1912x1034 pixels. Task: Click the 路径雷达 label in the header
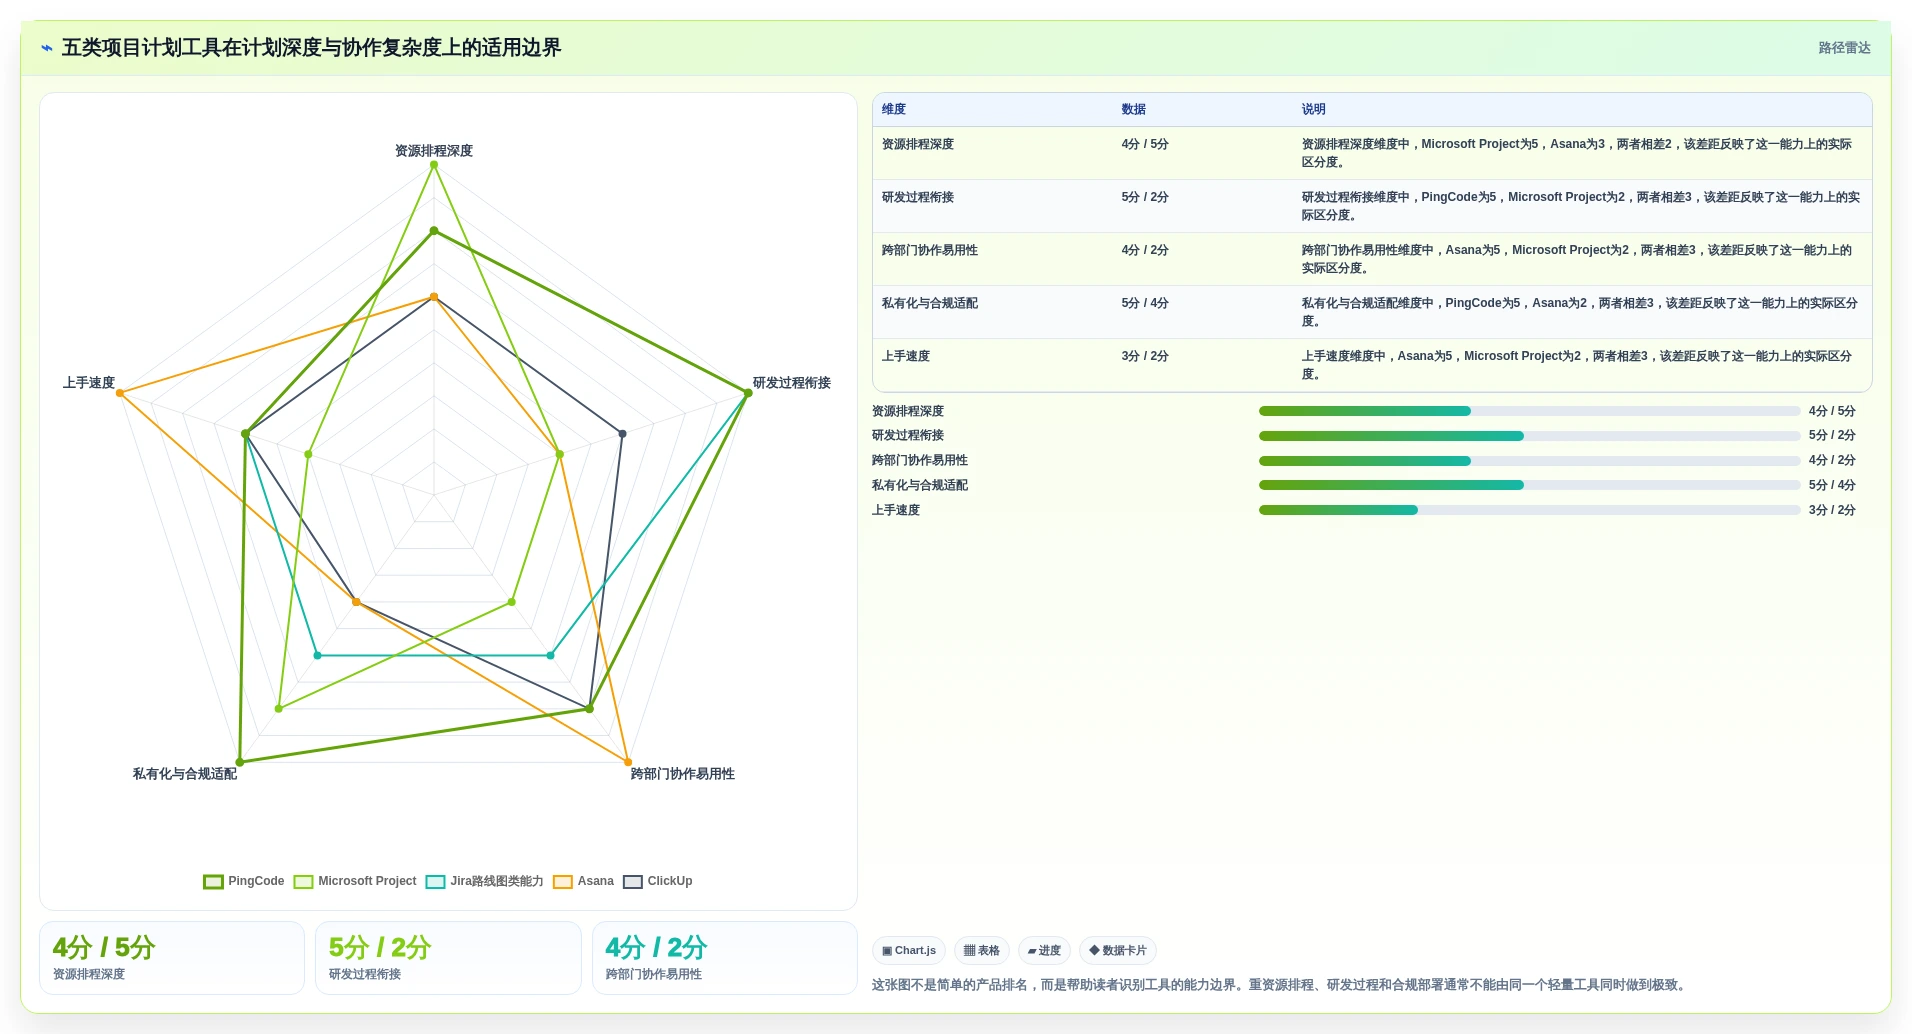(1844, 48)
